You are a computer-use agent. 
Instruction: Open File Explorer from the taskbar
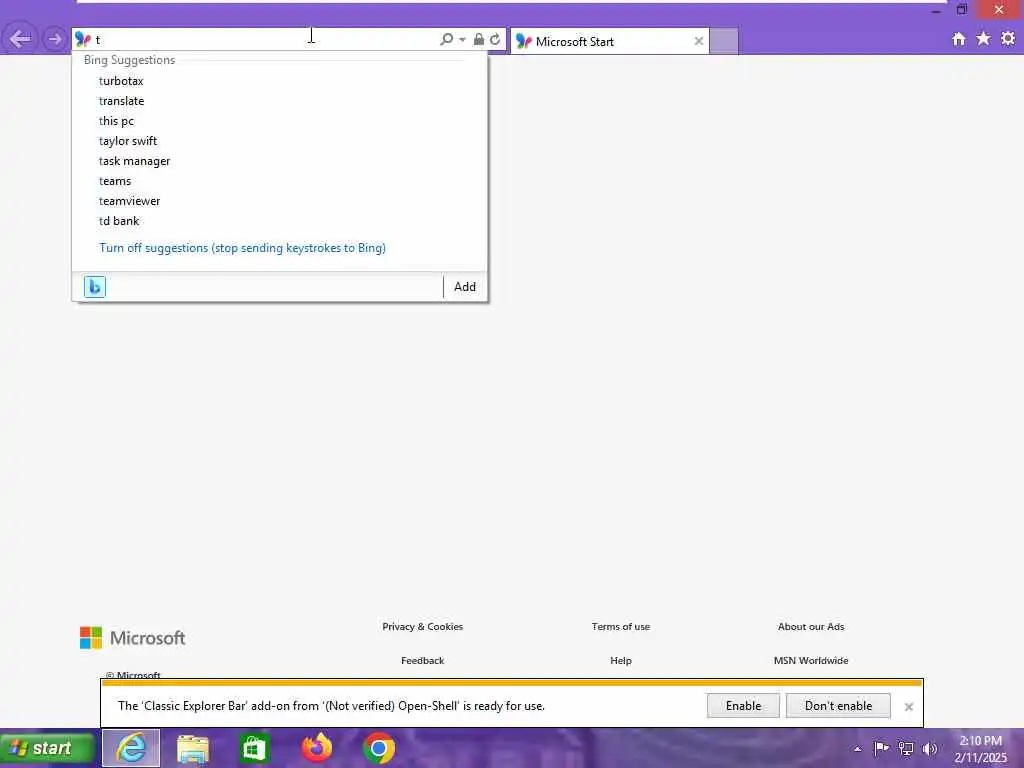pos(193,748)
